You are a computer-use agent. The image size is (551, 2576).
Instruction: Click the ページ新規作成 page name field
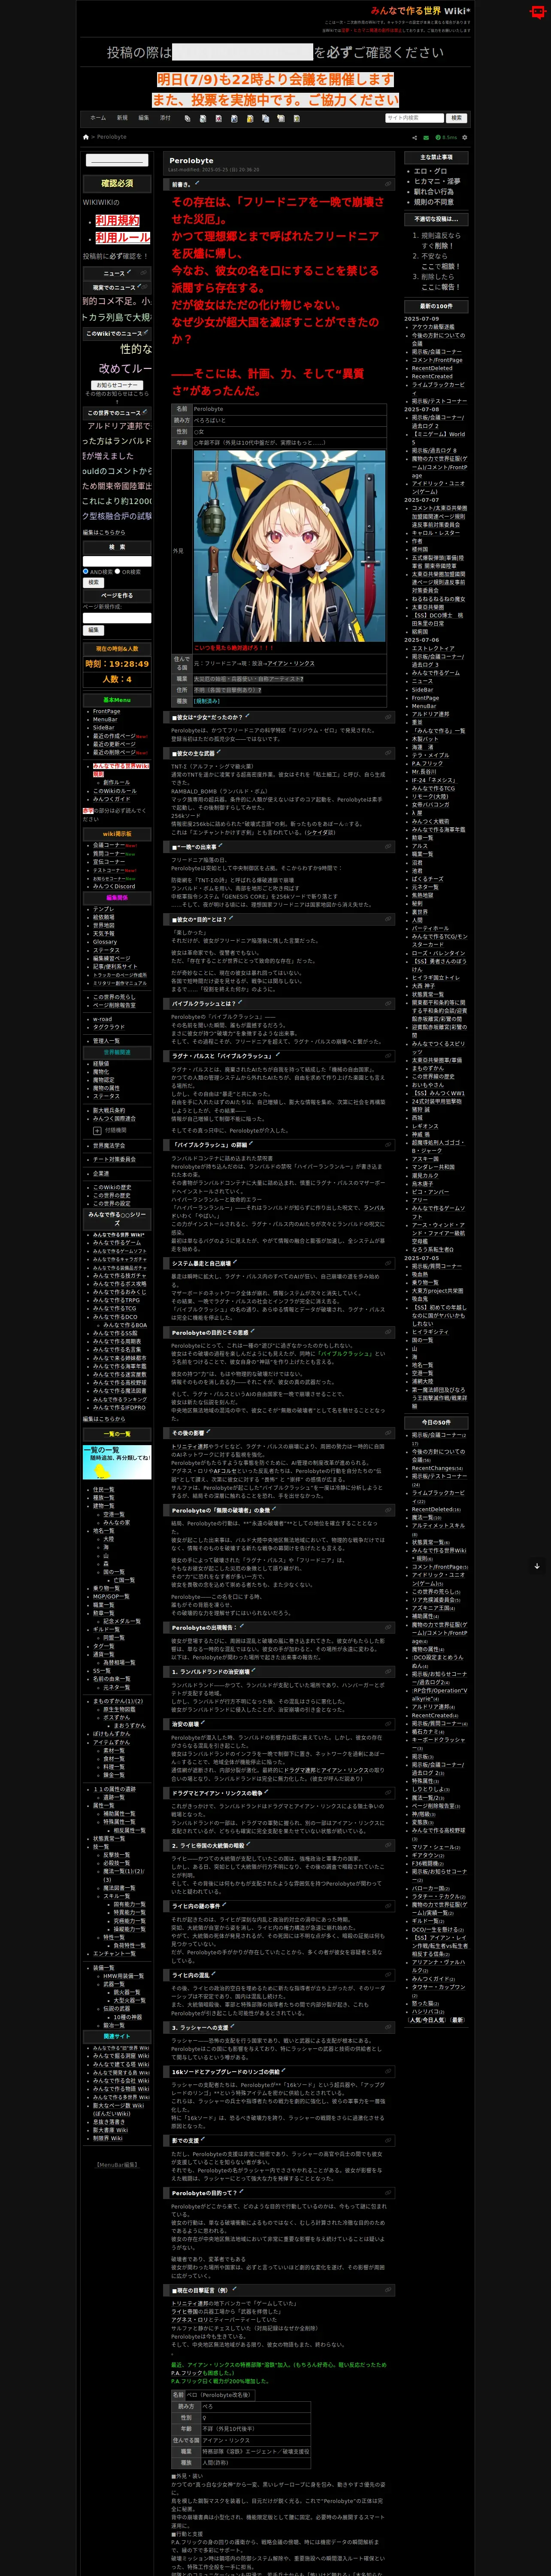(x=117, y=618)
